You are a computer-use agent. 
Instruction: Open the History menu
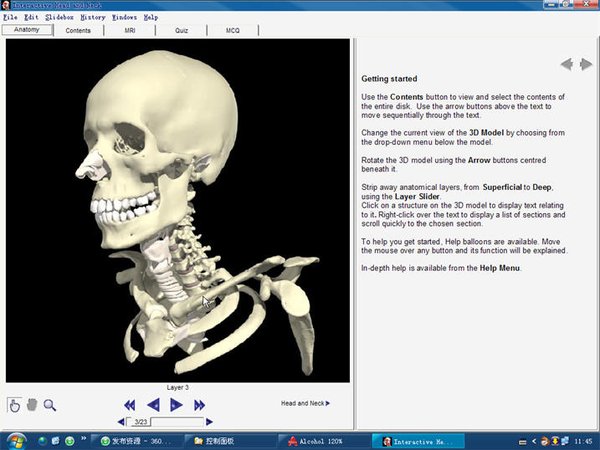(92, 17)
